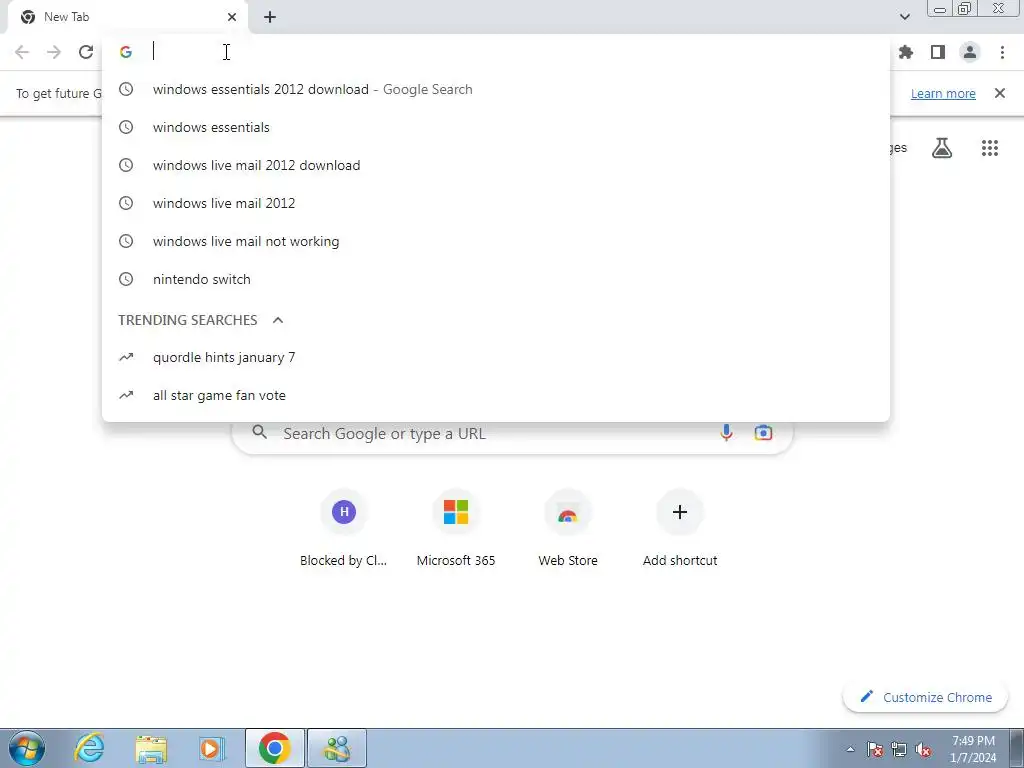Open the clock showing 7:49 PM

click(x=973, y=749)
